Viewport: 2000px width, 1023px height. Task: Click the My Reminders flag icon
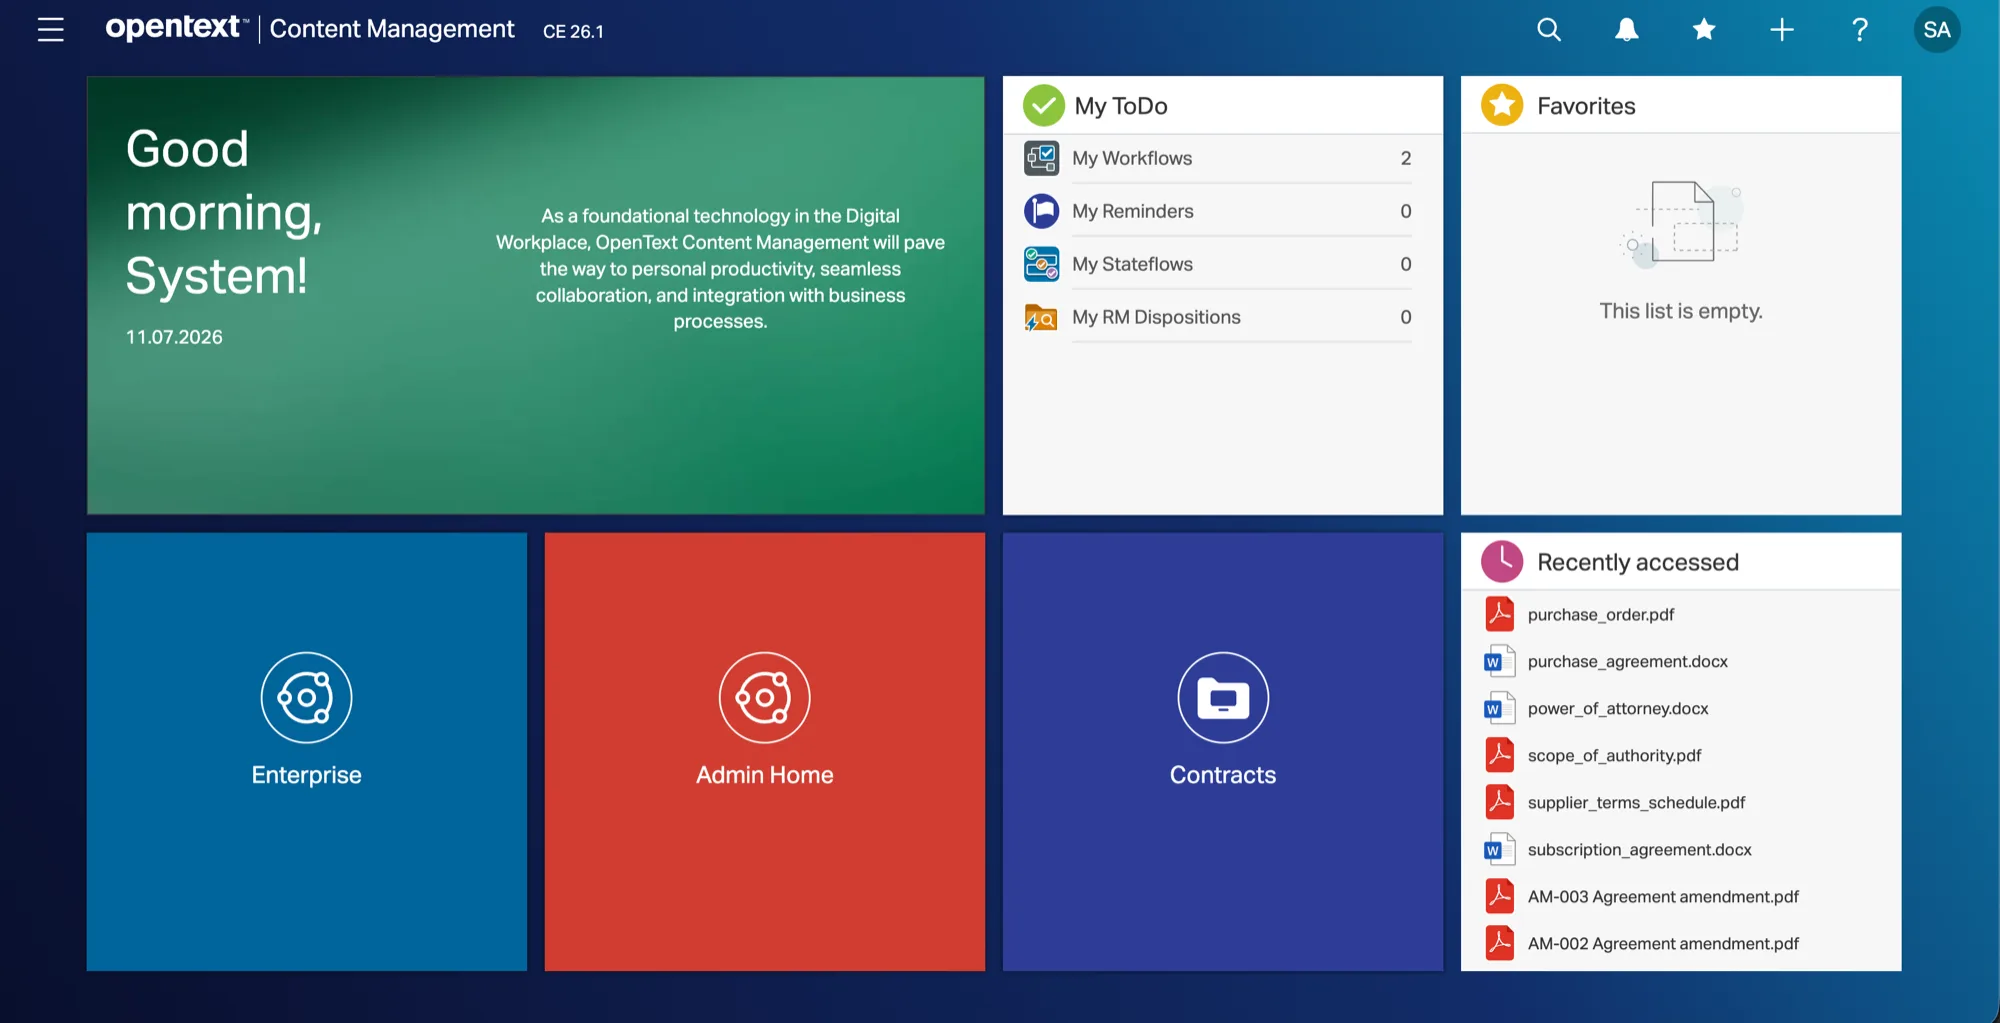[x=1041, y=211]
